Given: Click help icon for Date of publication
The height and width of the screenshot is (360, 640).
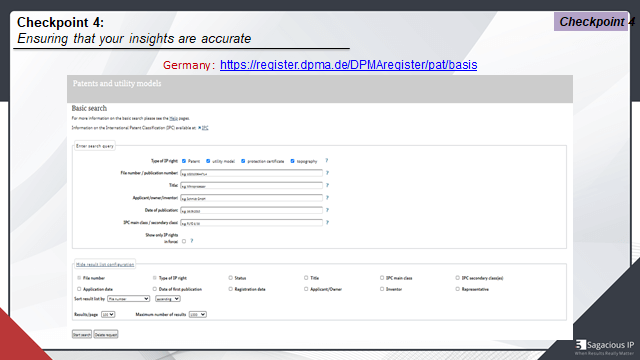Looking at the screenshot, I should [327, 210].
